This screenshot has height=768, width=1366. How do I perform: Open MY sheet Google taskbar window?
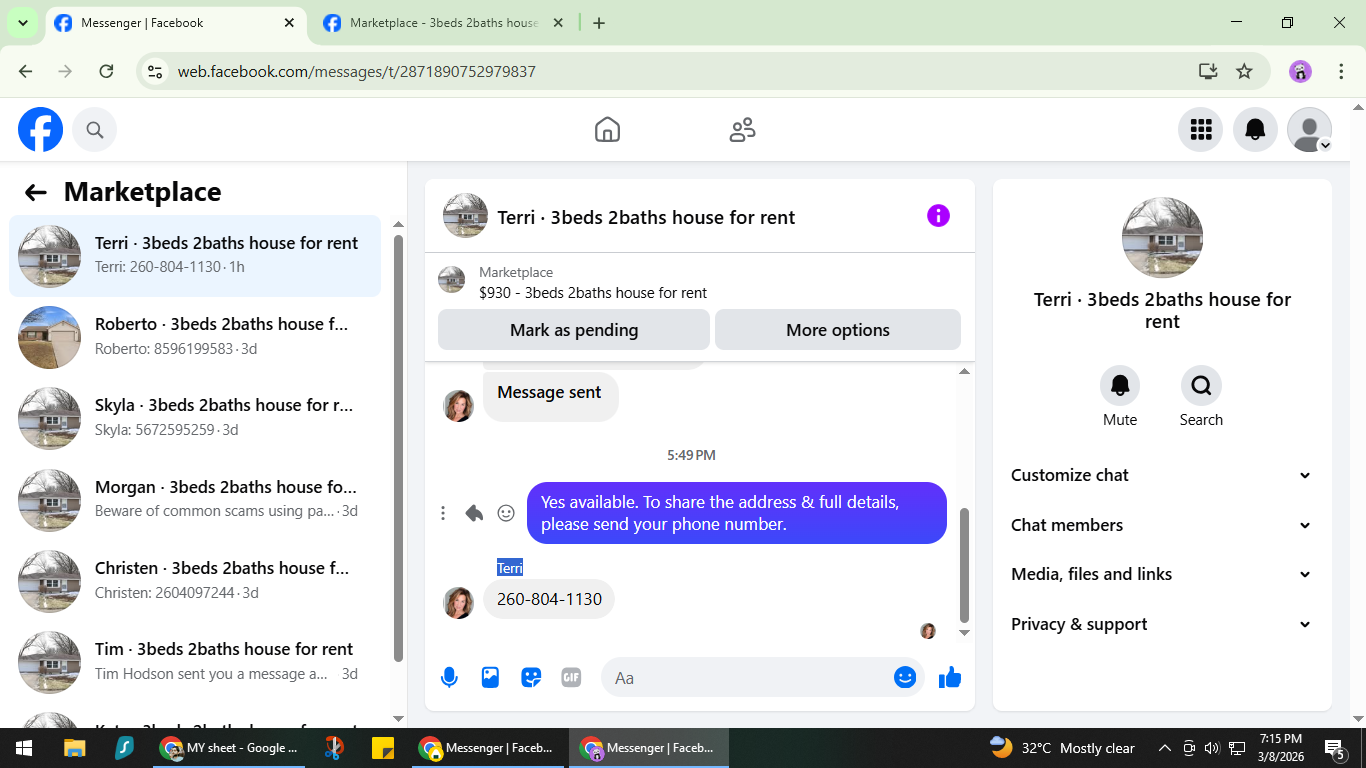click(228, 748)
